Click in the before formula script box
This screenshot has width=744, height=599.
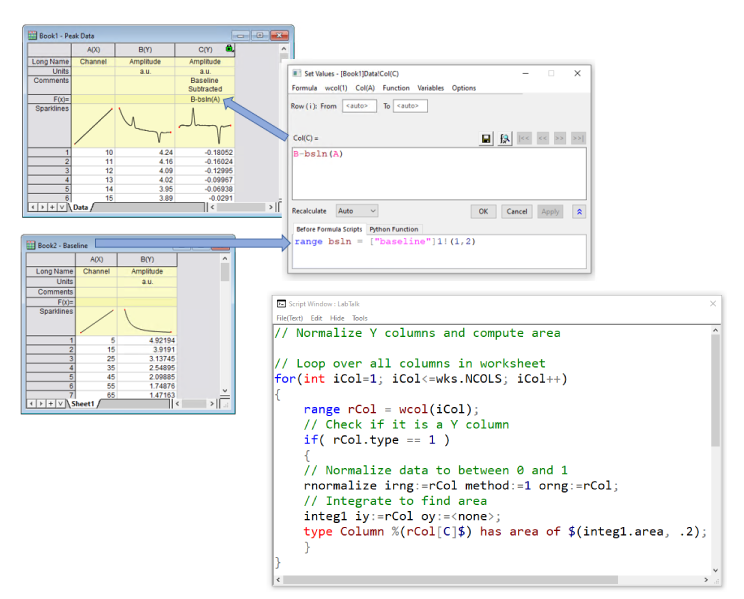coord(439,252)
